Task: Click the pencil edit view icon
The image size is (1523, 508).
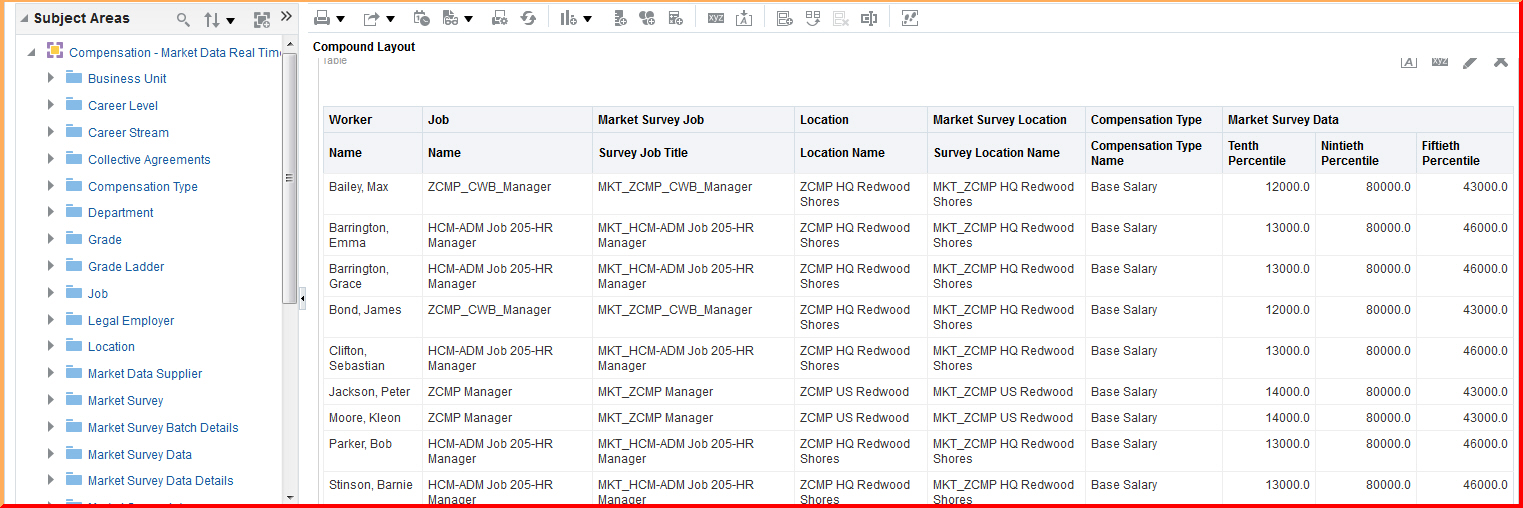Action: [x=1469, y=62]
